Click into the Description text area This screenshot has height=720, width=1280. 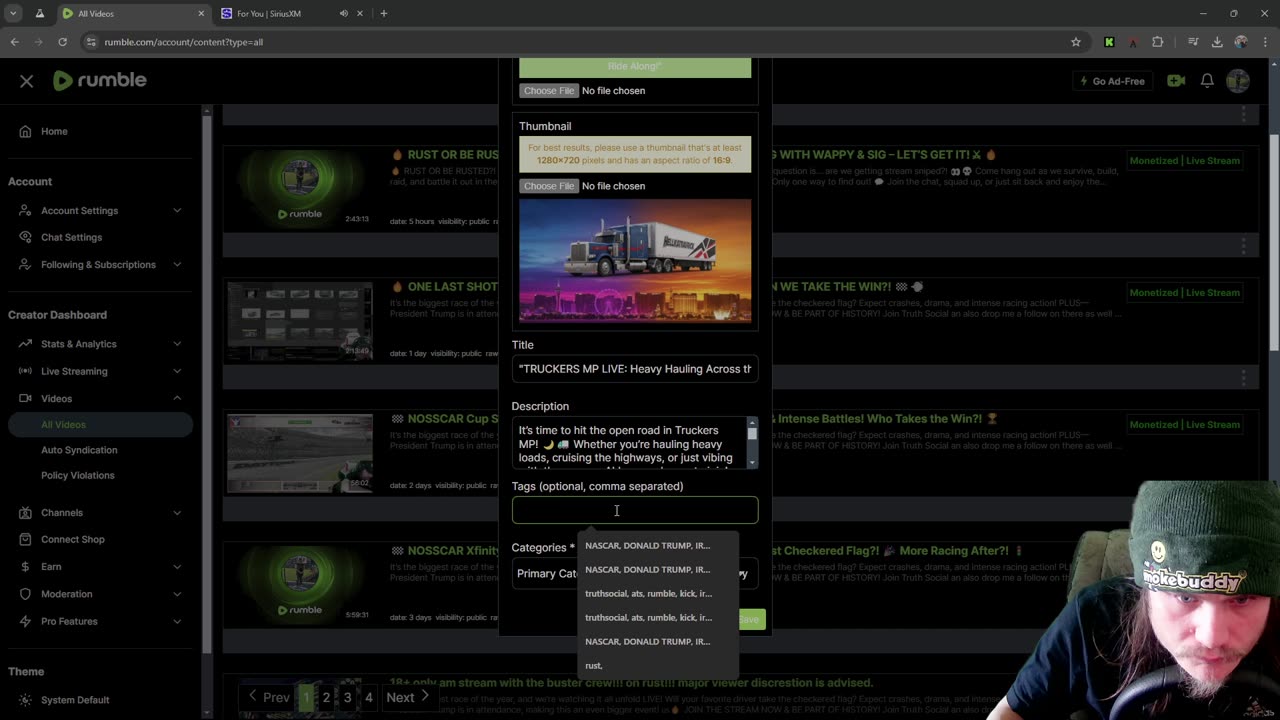coord(629,443)
